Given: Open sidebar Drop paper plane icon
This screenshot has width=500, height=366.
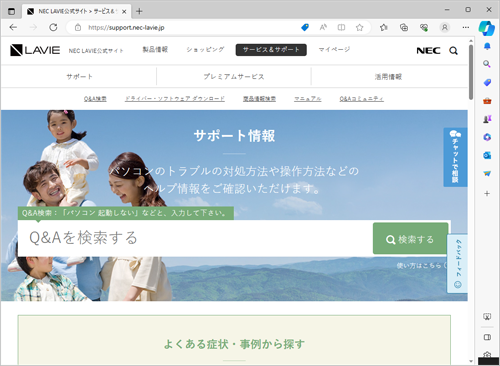Looking at the screenshot, I should click(x=487, y=173).
